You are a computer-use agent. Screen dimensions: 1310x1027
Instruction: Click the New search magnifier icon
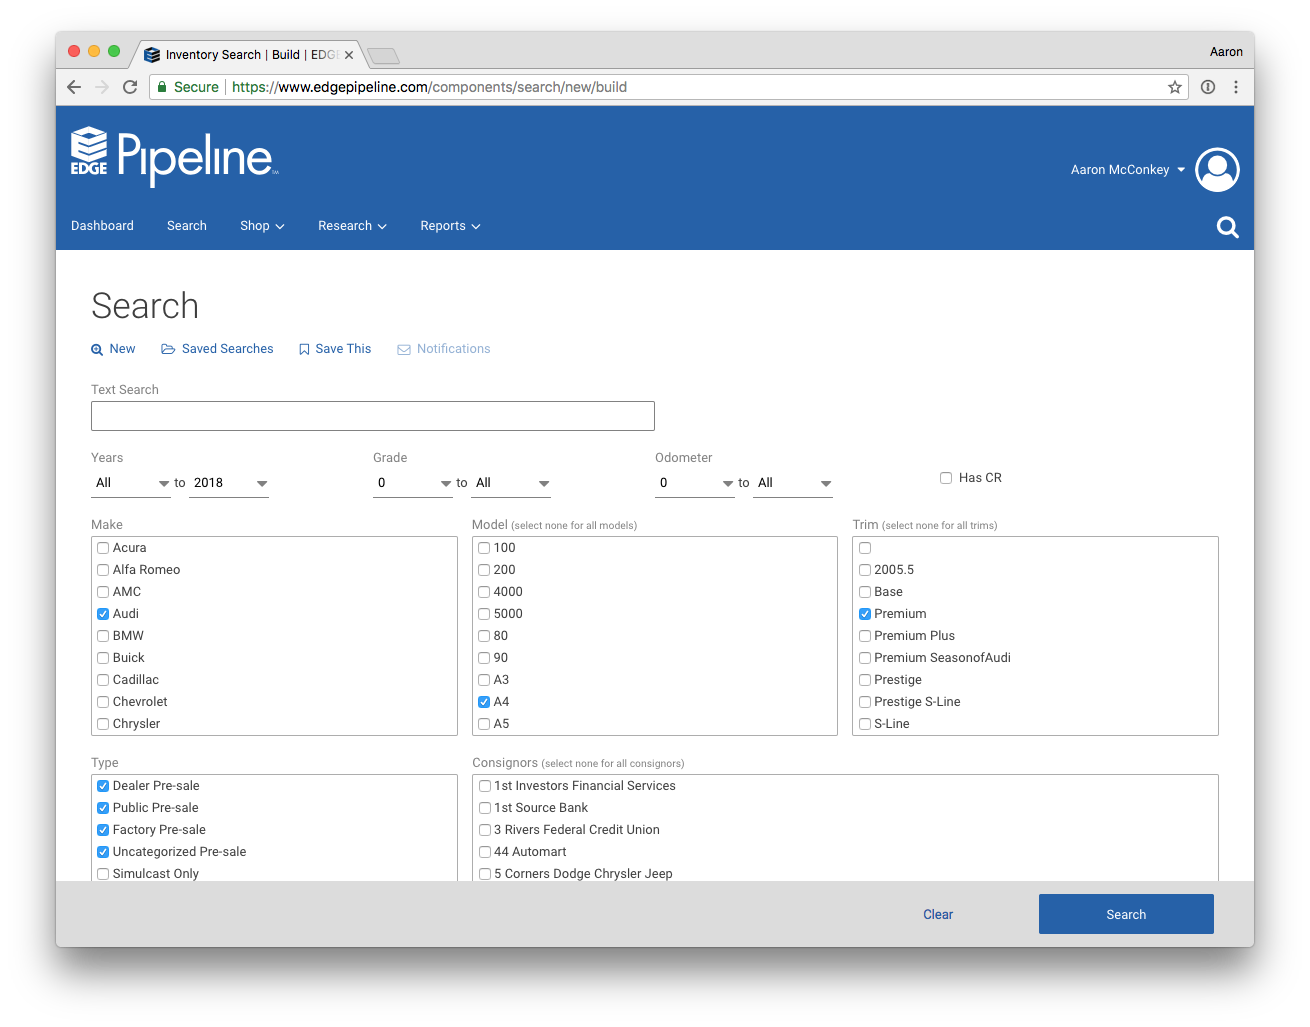pyautogui.click(x=97, y=350)
